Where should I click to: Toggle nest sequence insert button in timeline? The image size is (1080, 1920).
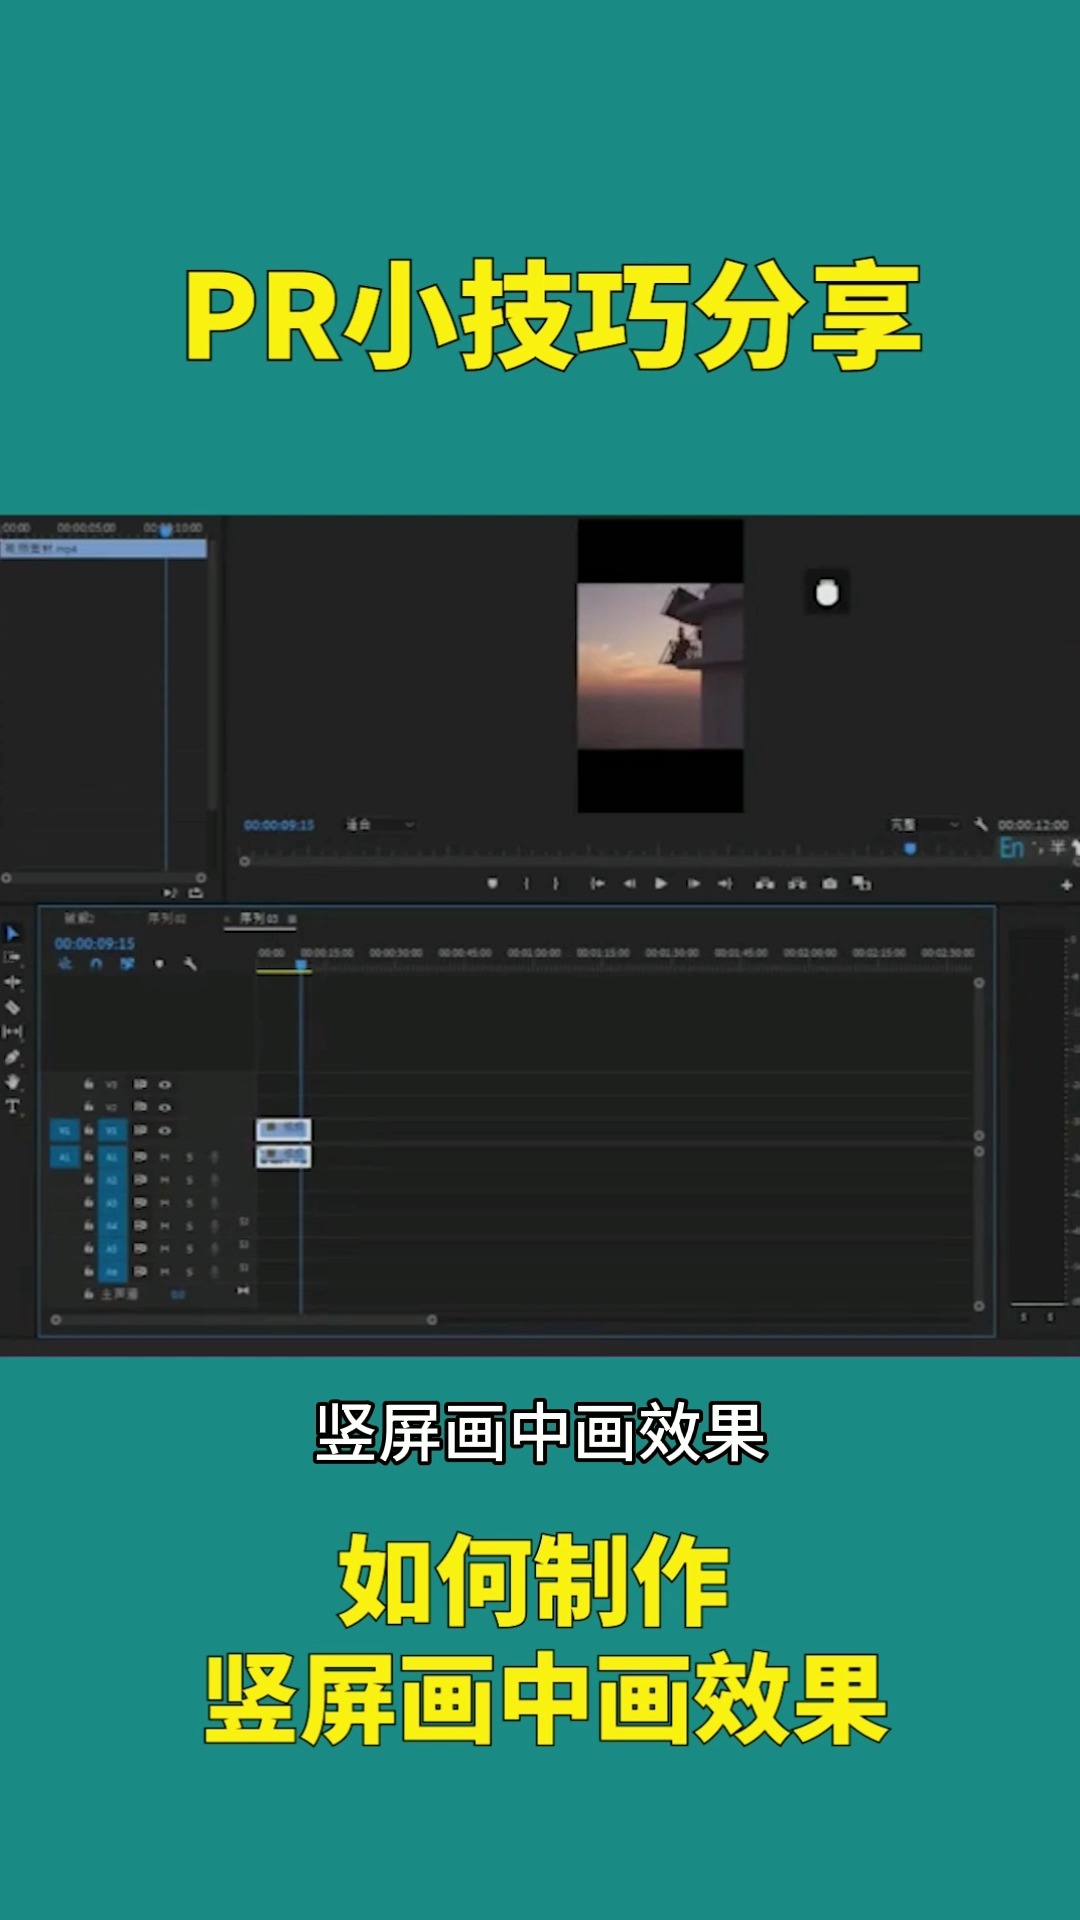pyautogui.click(x=65, y=964)
